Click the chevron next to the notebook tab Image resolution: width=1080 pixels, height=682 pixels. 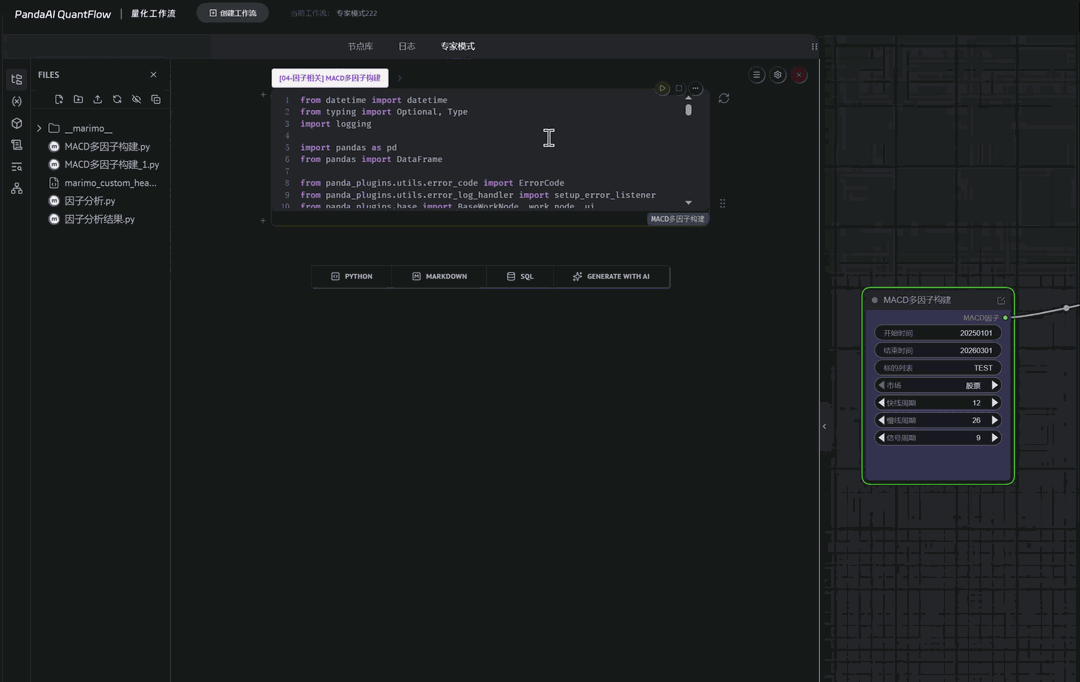399,78
